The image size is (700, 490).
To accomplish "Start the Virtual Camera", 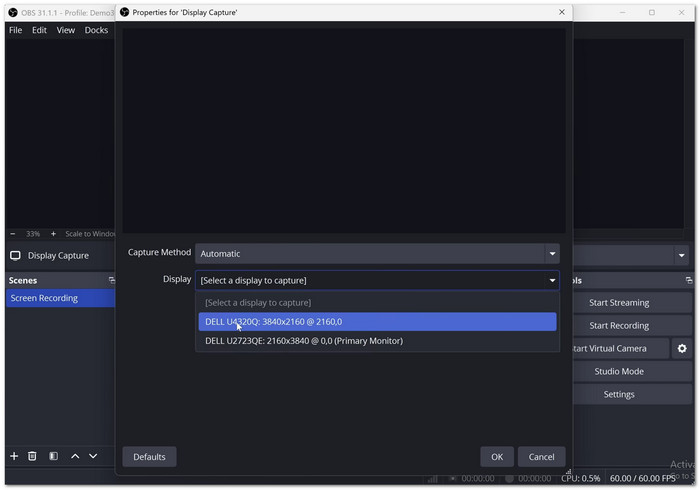I will (621, 349).
